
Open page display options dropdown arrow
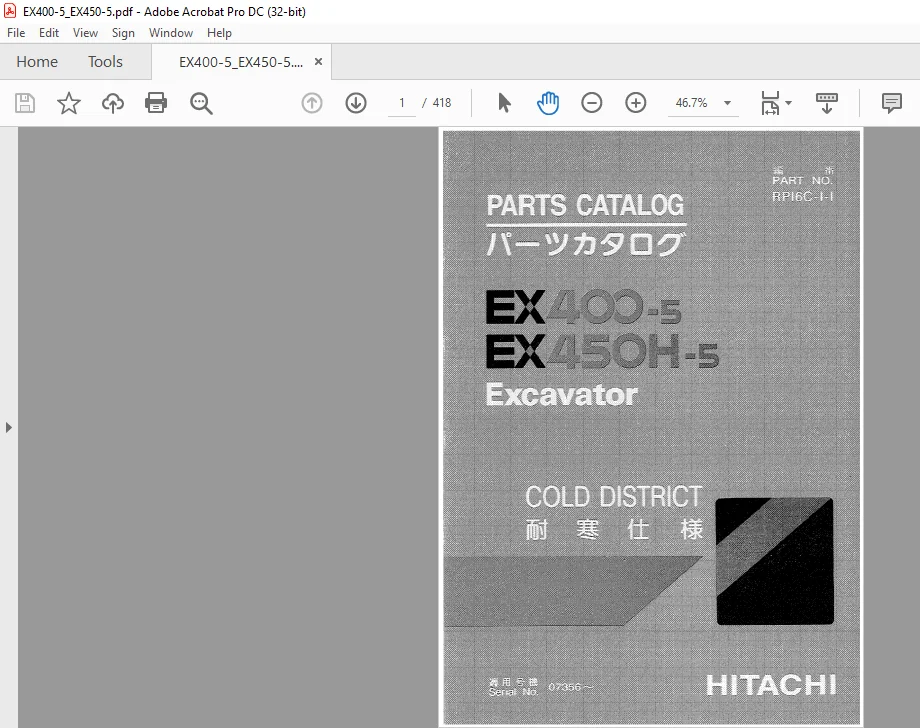(x=789, y=103)
